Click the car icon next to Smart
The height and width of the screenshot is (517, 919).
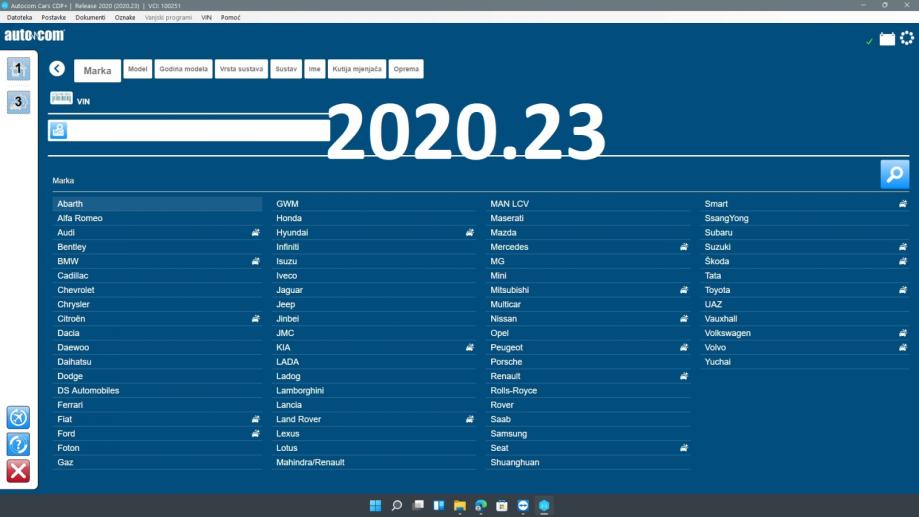point(903,204)
